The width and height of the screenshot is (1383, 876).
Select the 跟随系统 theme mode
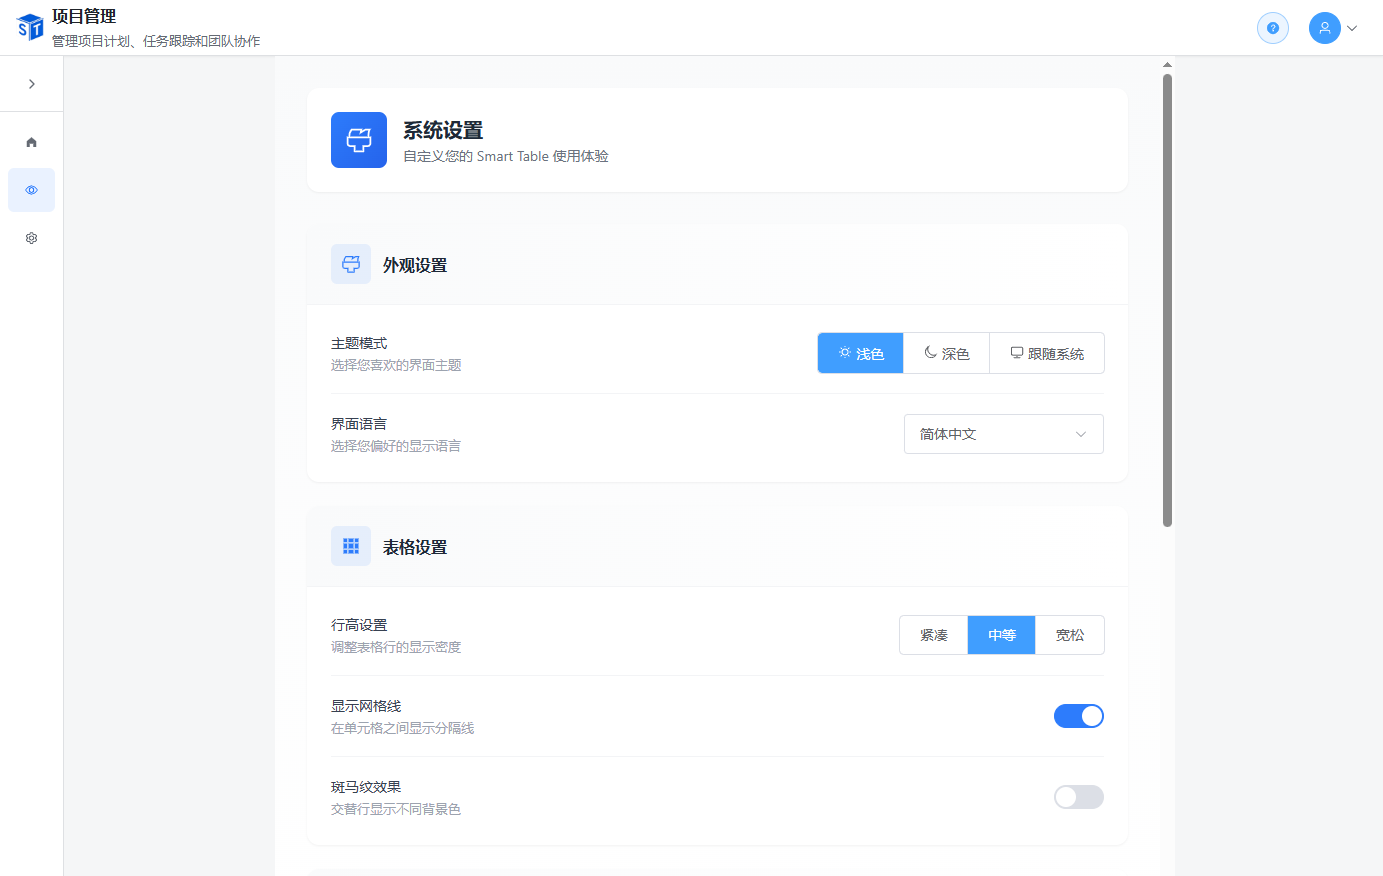[x=1047, y=353]
